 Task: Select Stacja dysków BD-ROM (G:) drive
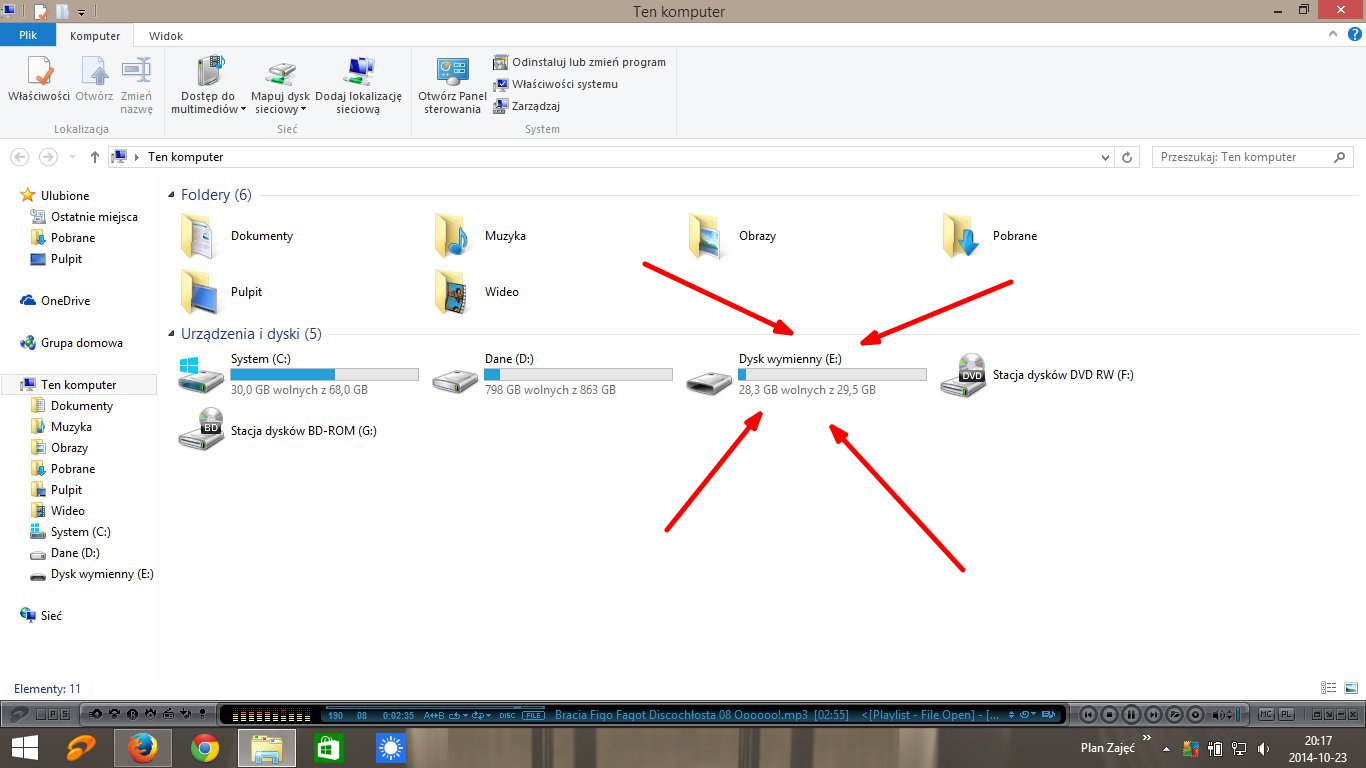[x=201, y=431]
